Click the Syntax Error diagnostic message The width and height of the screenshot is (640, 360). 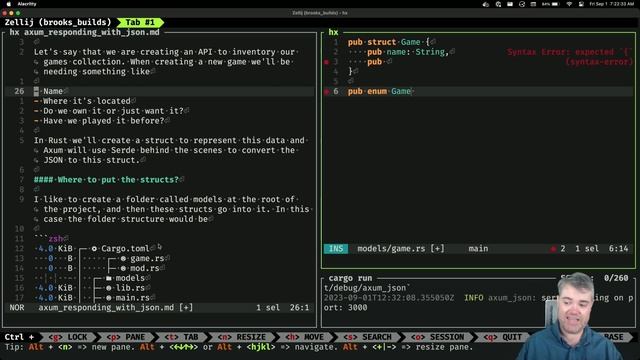click(570, 57)
